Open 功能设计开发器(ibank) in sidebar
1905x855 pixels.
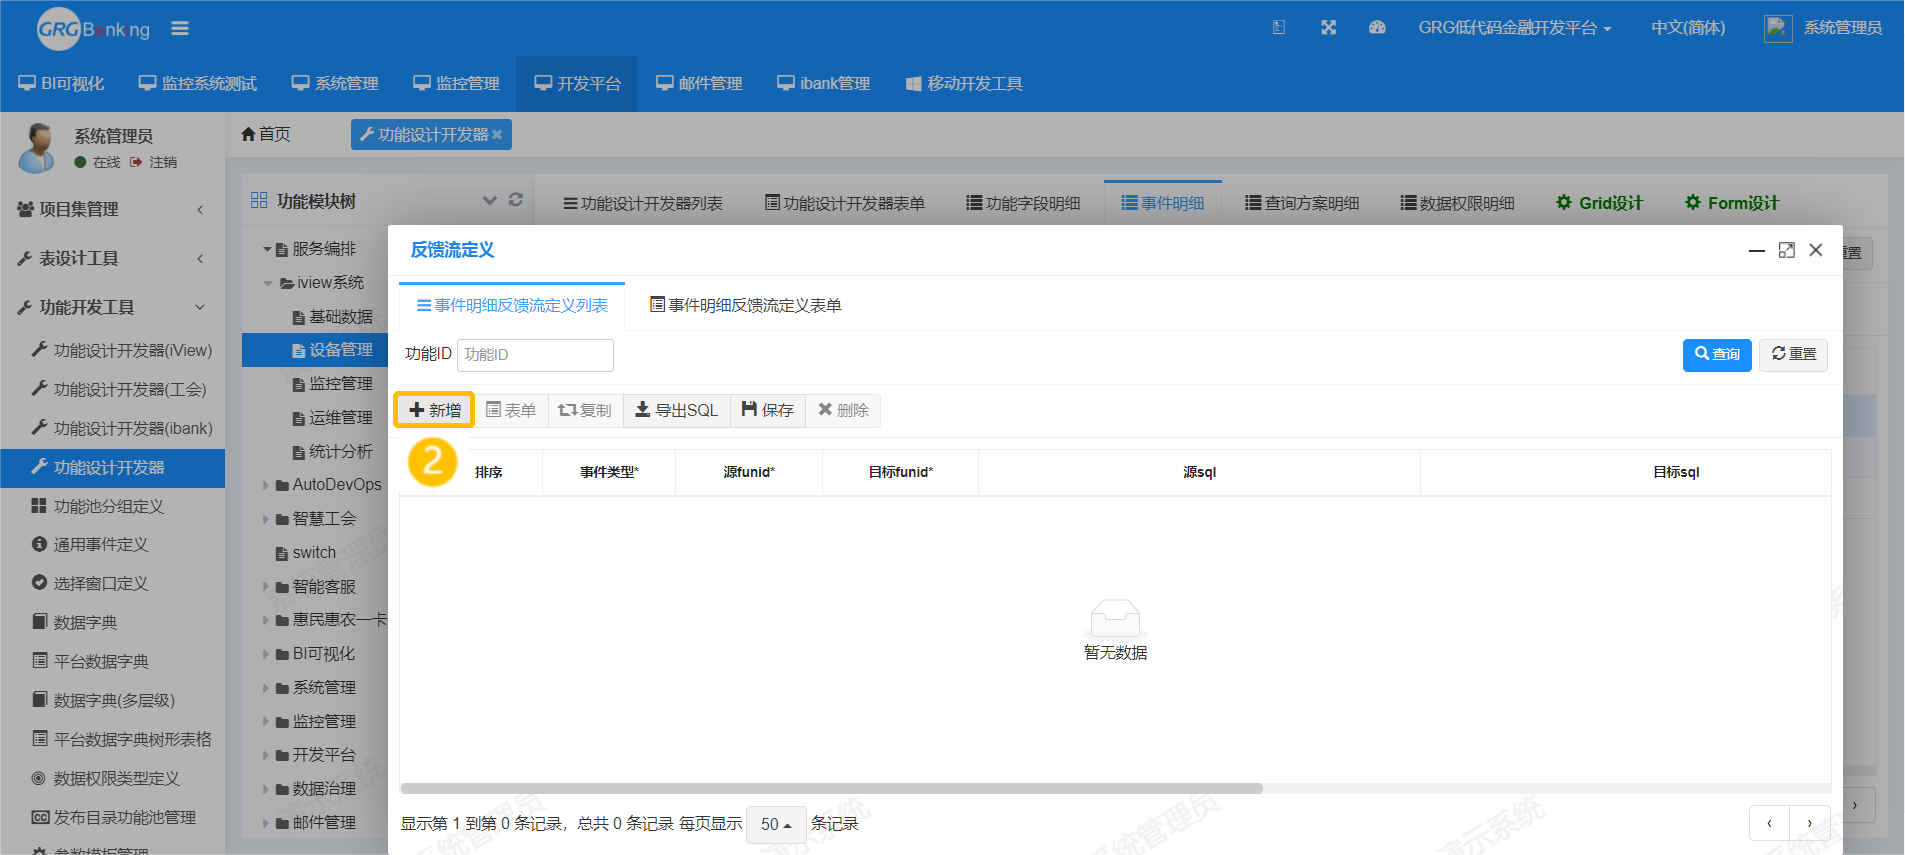[x=122, y=428]
